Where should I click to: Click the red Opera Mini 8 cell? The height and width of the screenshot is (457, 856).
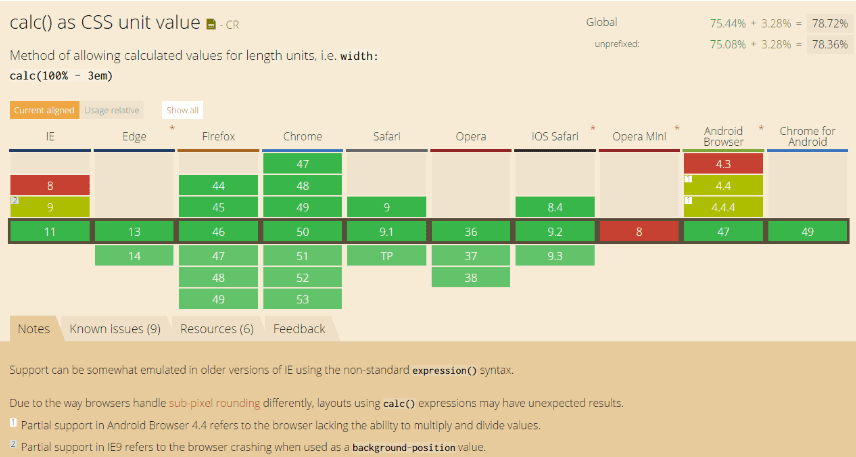639,232
